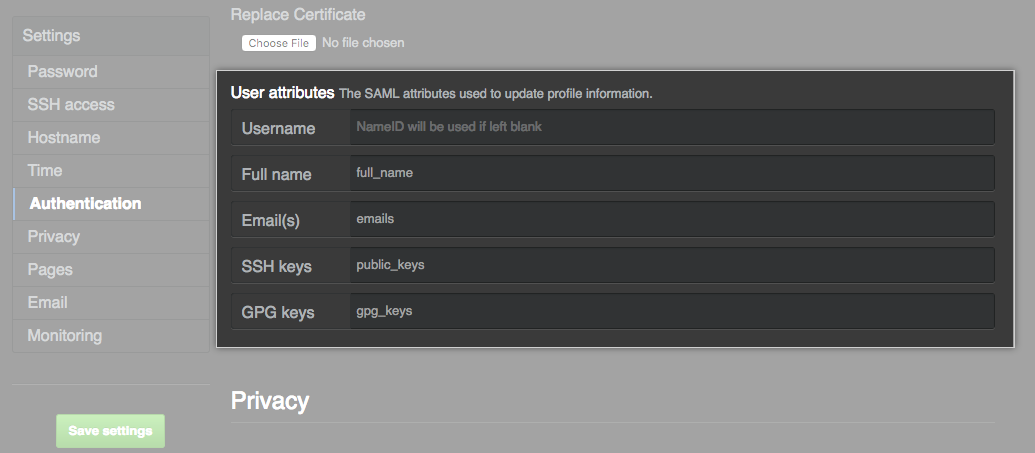Screen dimensions: 1035x453
Task: Click the Full name text field
Action: (x=672, y=173)
